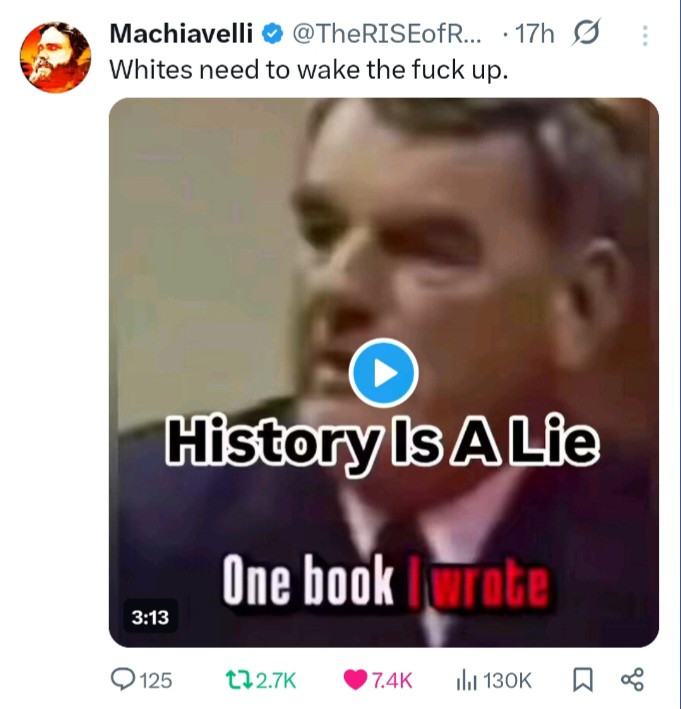Click the 7.4K likes count
This screenshot has width=681, height=709.
click(392, 680)
